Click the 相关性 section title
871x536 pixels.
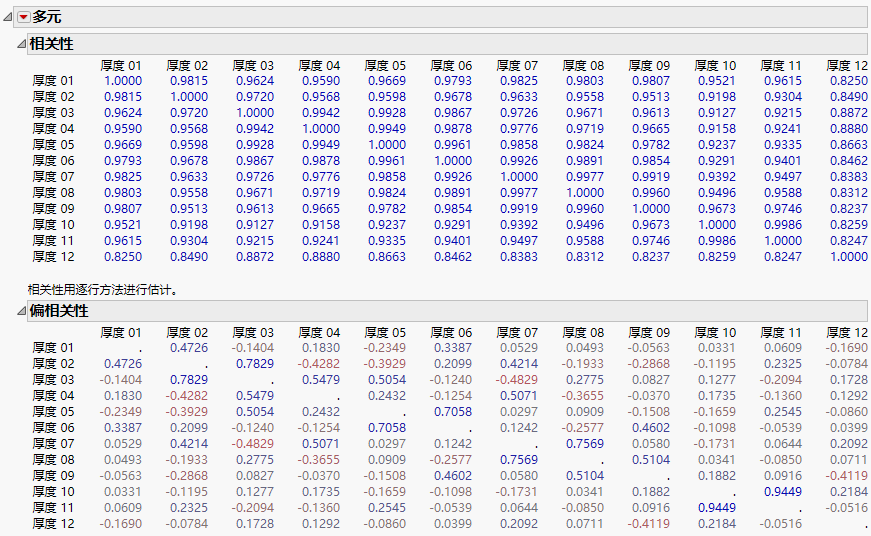click(51, 44)
